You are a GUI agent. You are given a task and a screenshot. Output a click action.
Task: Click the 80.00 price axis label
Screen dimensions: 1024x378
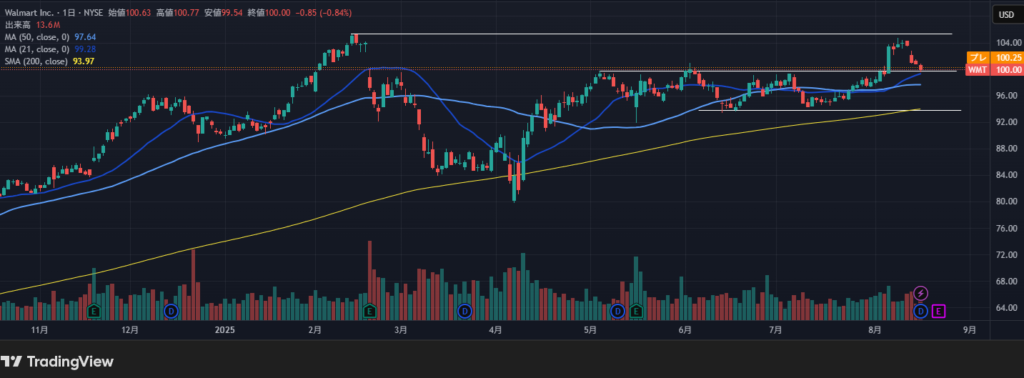[x=1005, y=202]
